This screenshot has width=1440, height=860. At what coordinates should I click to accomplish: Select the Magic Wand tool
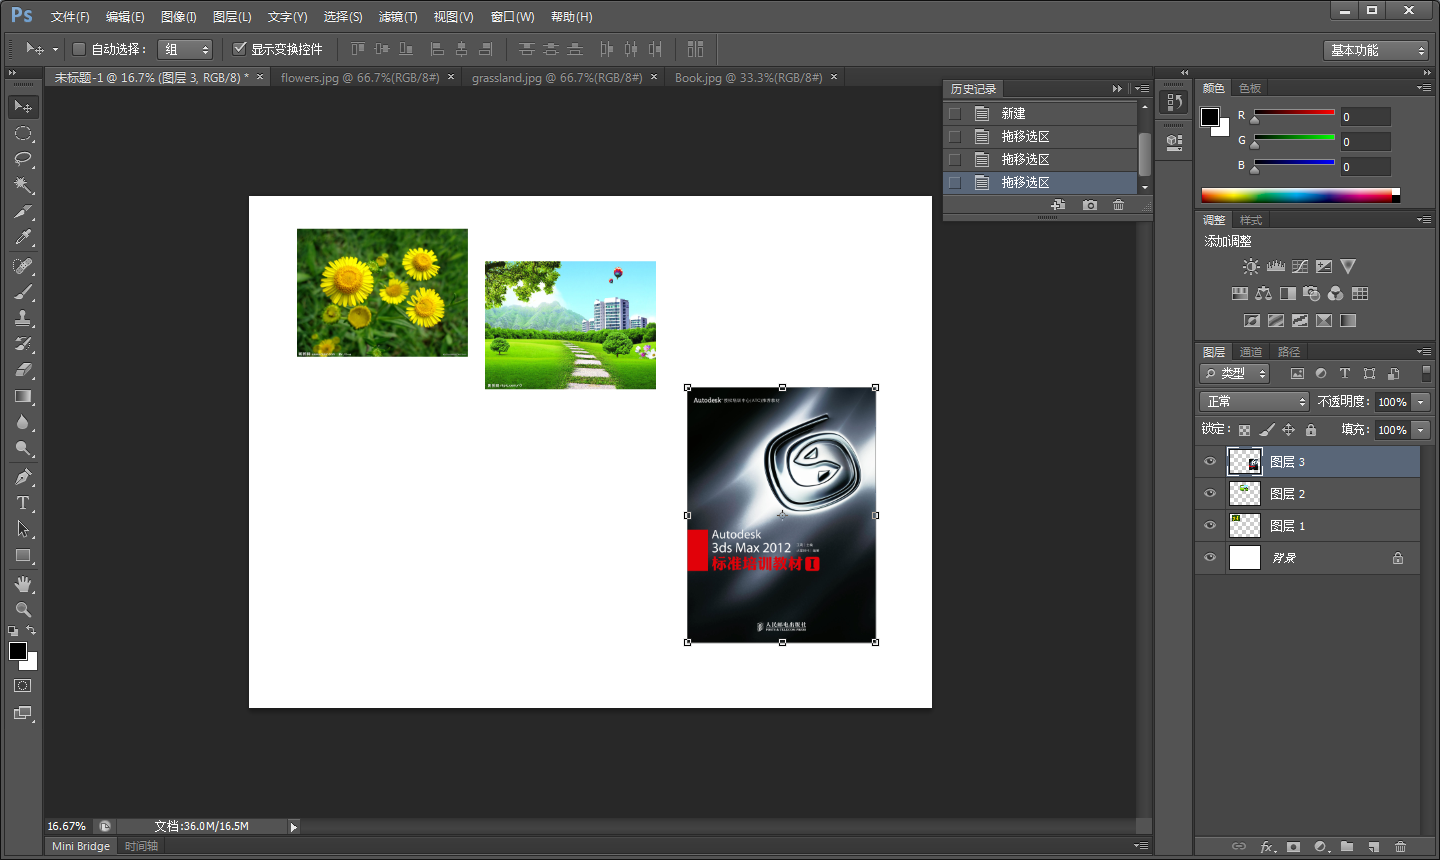coord(23,185)
